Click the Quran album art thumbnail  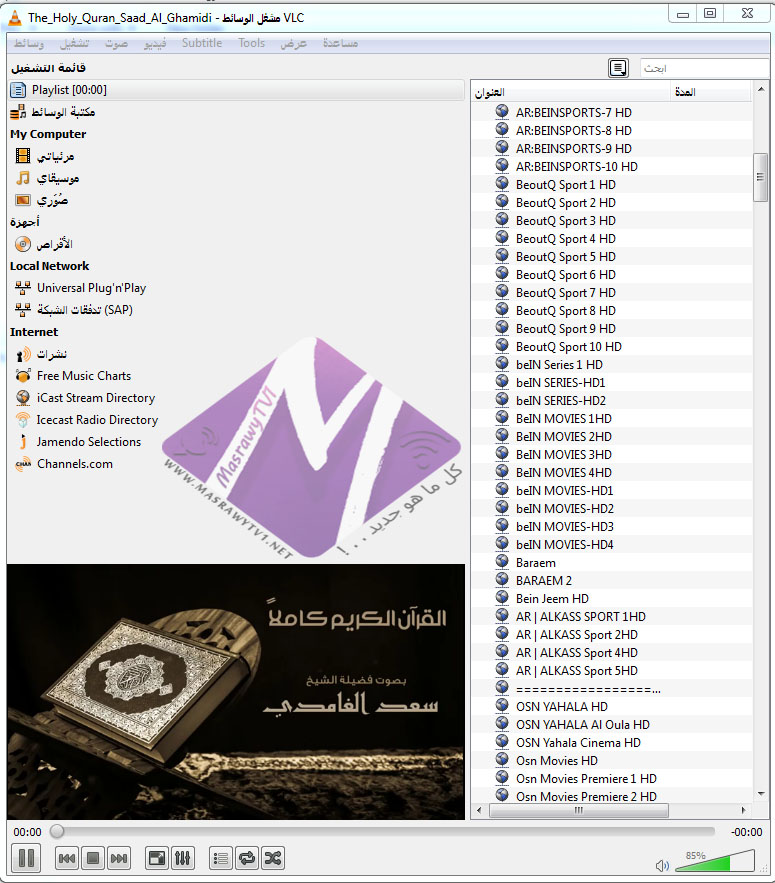pos(236,692)
